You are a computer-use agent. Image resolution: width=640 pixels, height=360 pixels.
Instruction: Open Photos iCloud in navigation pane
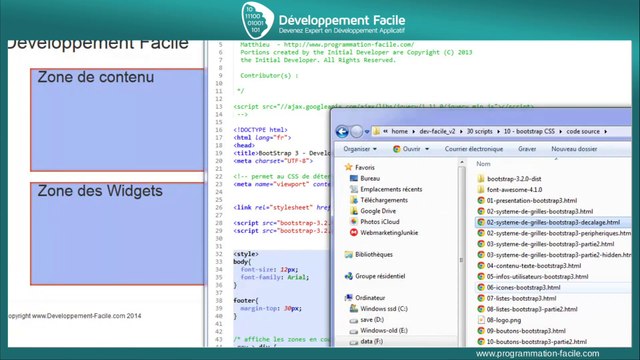point(375,222)
